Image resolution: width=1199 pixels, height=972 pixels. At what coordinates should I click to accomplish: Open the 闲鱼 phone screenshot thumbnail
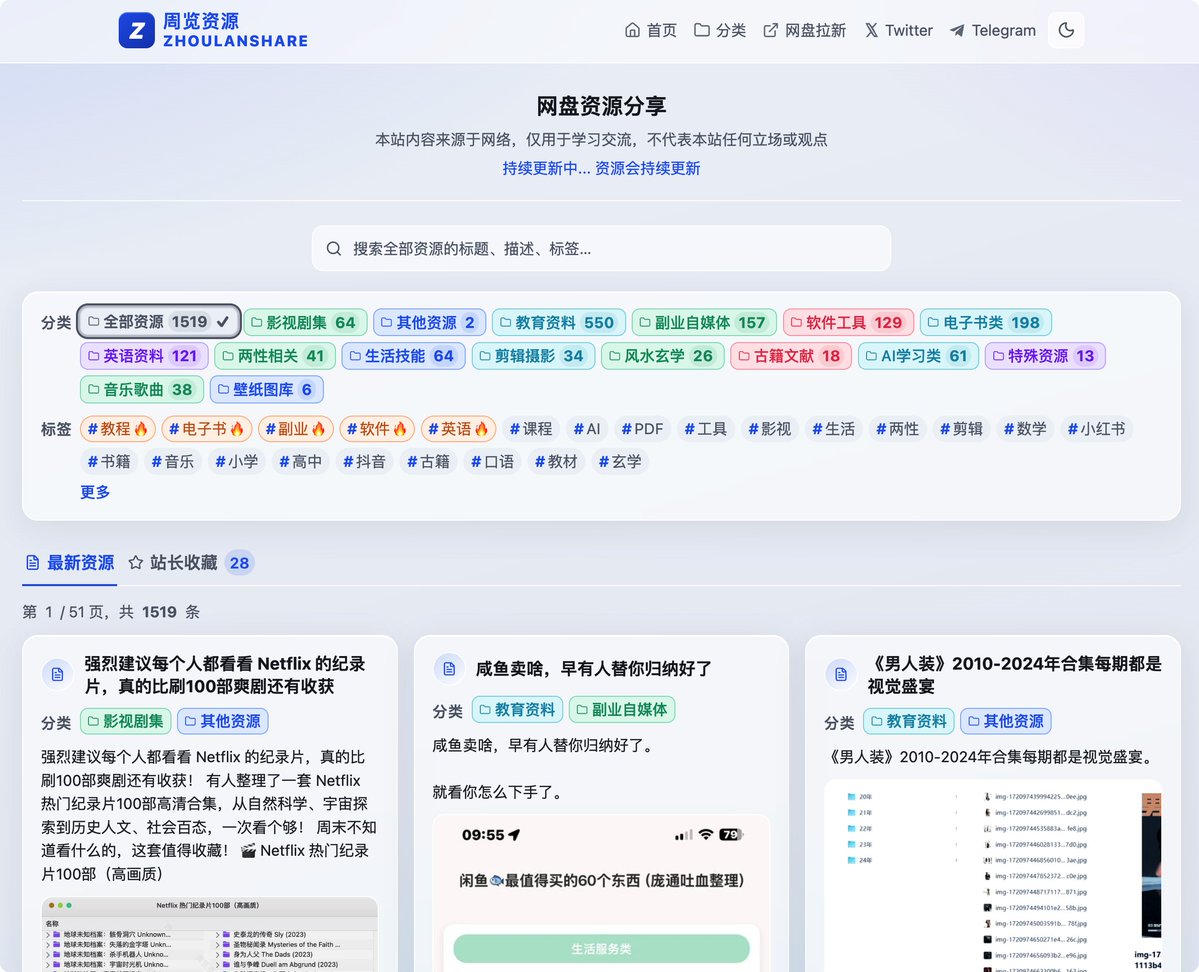tap(601, 893)
